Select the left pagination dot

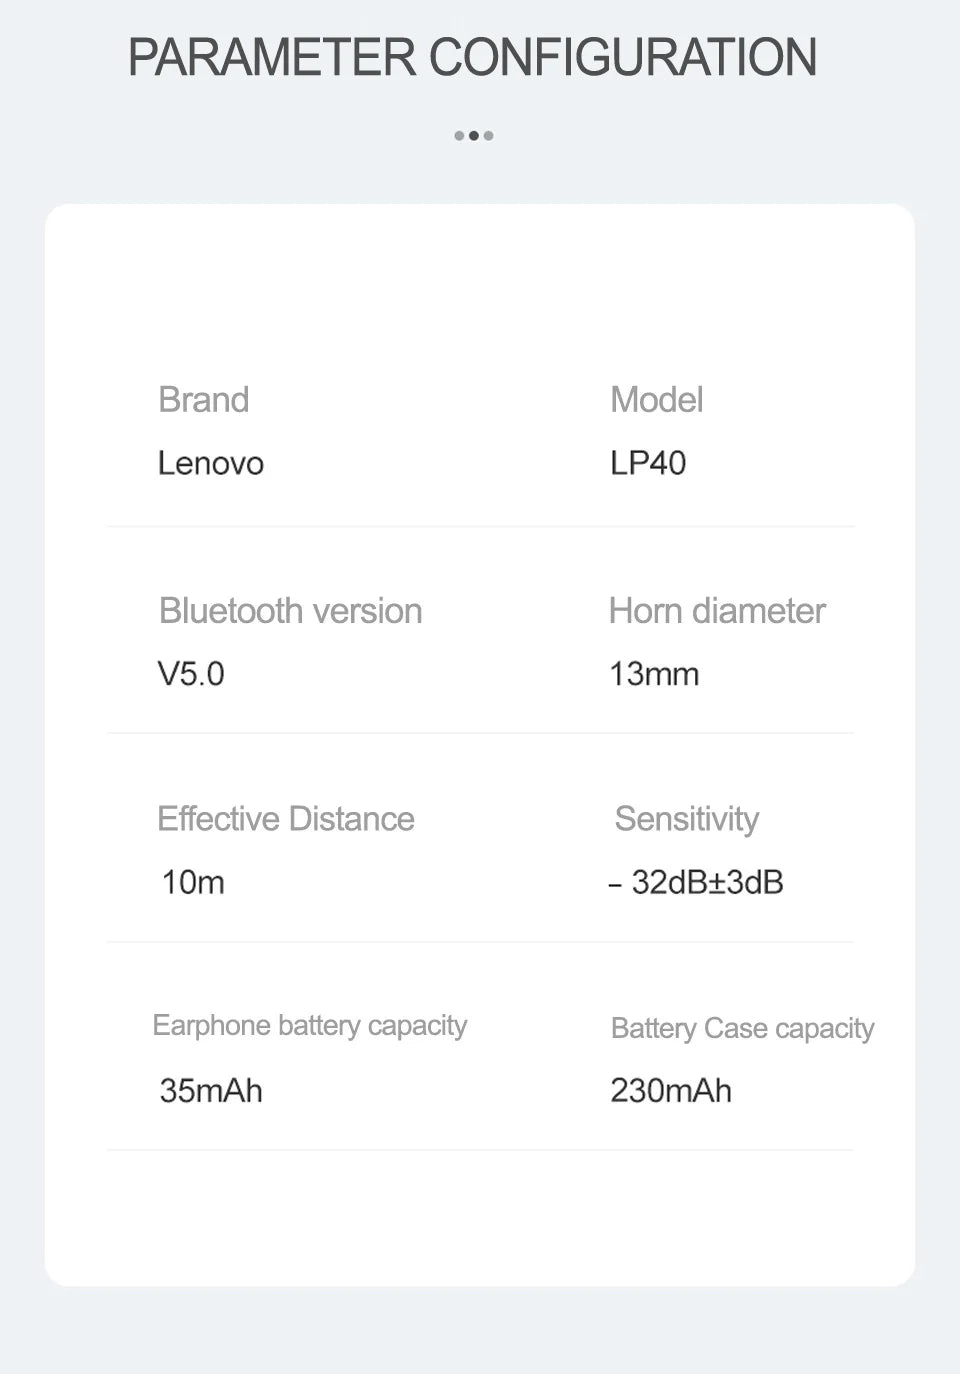(459, 136)
